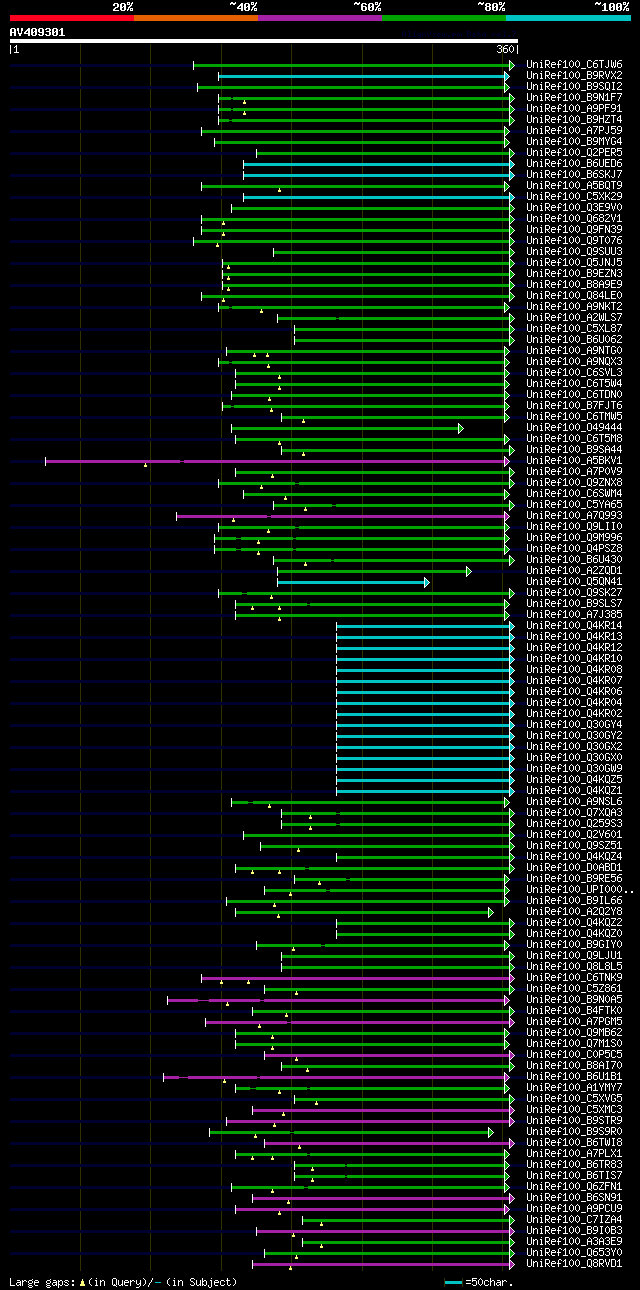This screenshot has width=640, height=1290.
Task: Click the white query ruler bar under AV409301
Action: click(x=263, y=41)
